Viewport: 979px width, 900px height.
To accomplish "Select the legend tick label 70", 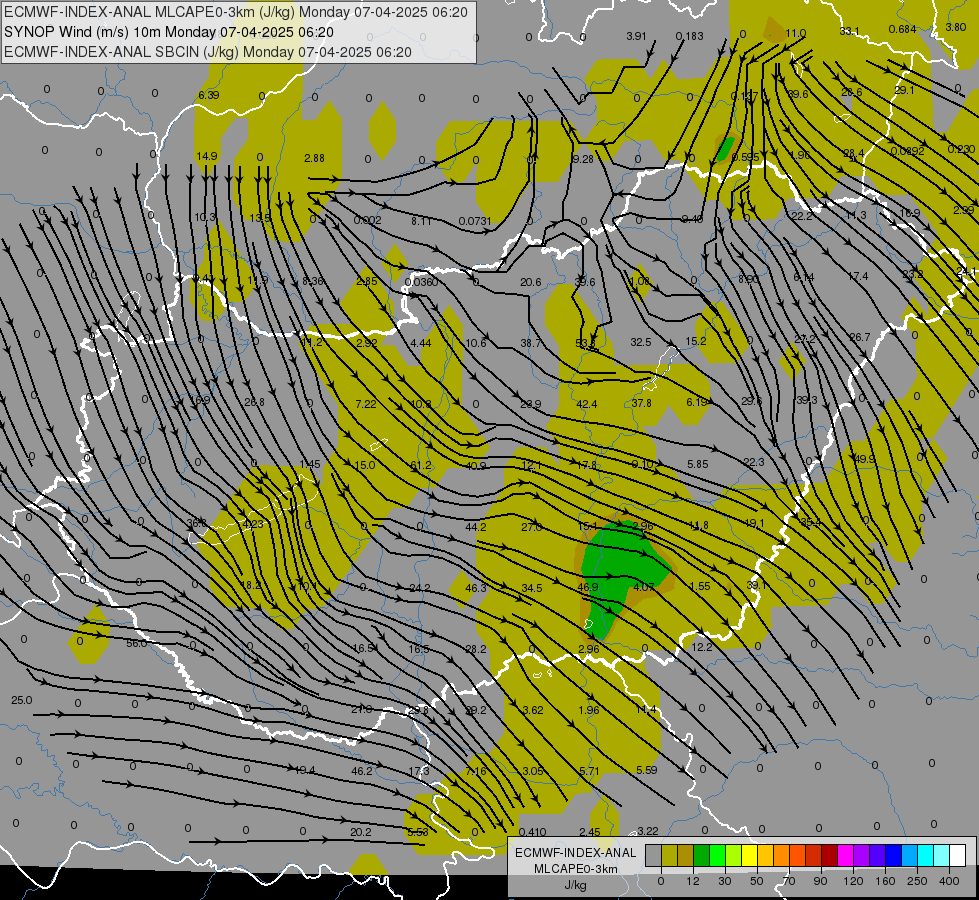I will point(788,881).
